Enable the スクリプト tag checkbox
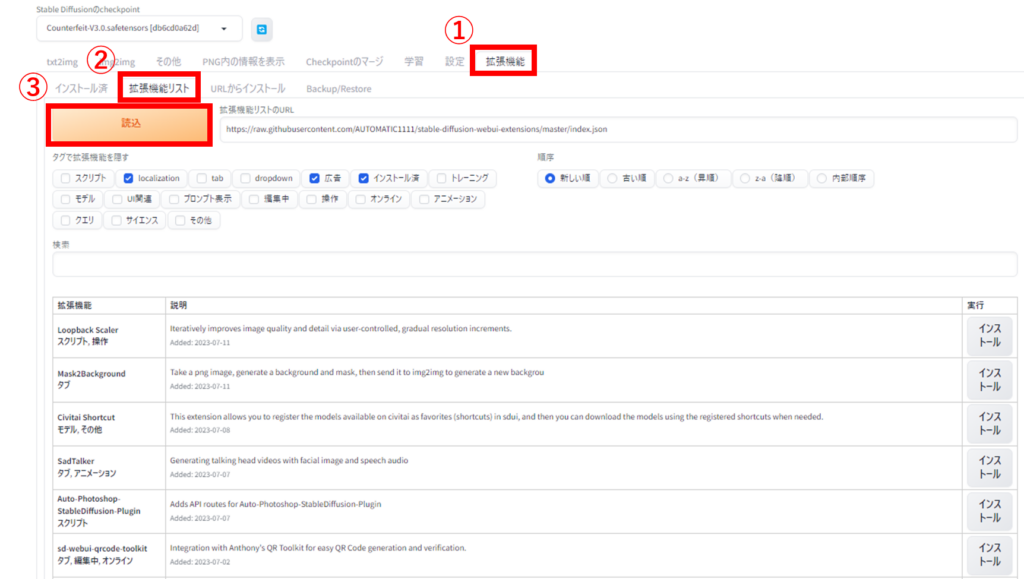Viewport: 1024px width, 579px height. [66, 178]
